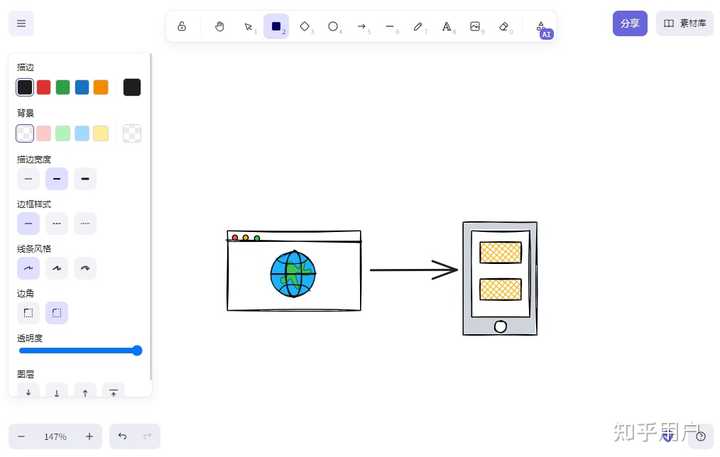The width and height of the screenshot is (720, 457).
Task: Choose orange stroke color
Action: click(x=101, y=87)
